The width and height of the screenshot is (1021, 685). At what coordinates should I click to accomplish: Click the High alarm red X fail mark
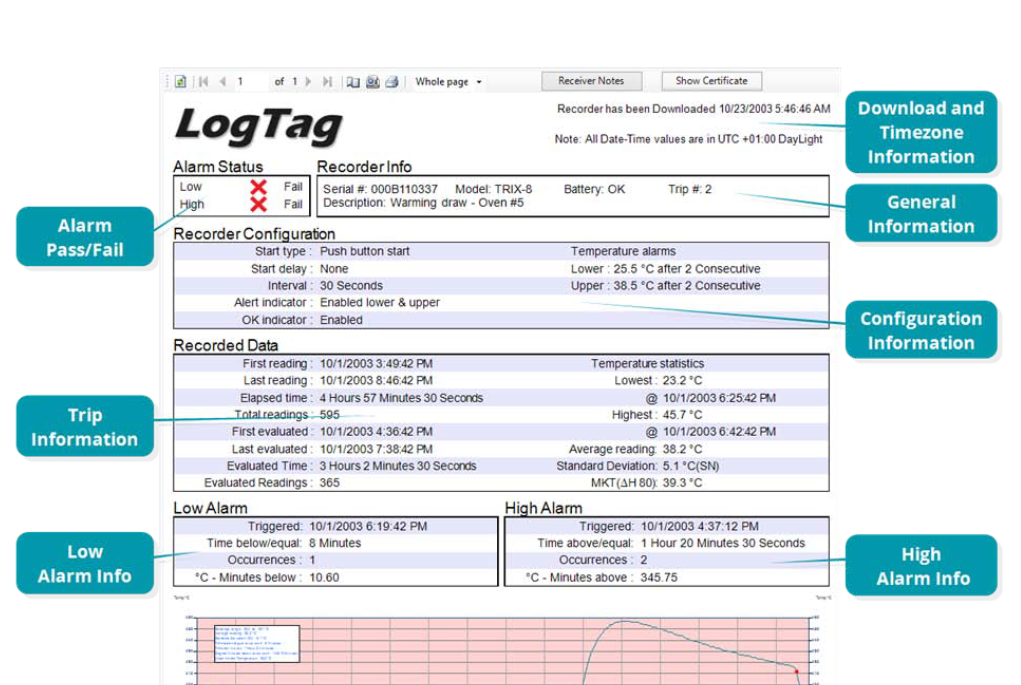coord(258,204)
